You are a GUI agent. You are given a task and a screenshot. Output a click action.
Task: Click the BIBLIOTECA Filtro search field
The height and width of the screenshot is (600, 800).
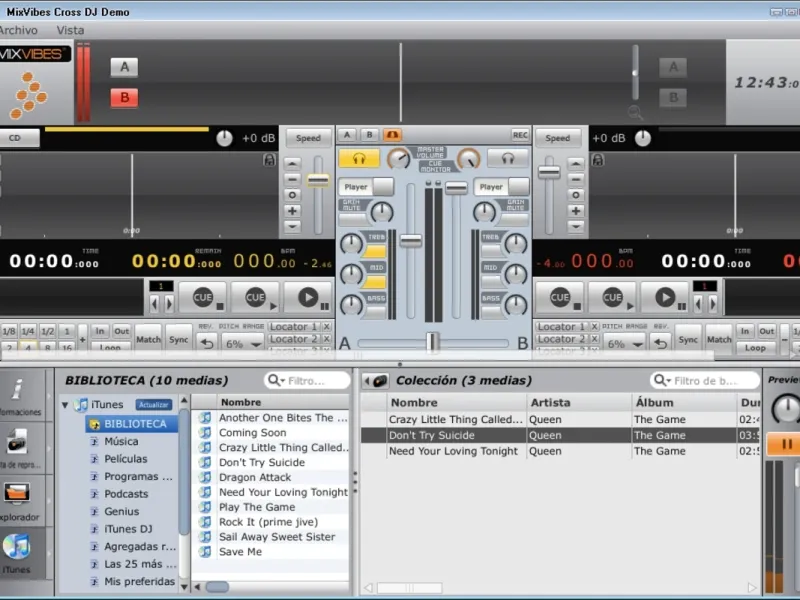coord(308,381)
